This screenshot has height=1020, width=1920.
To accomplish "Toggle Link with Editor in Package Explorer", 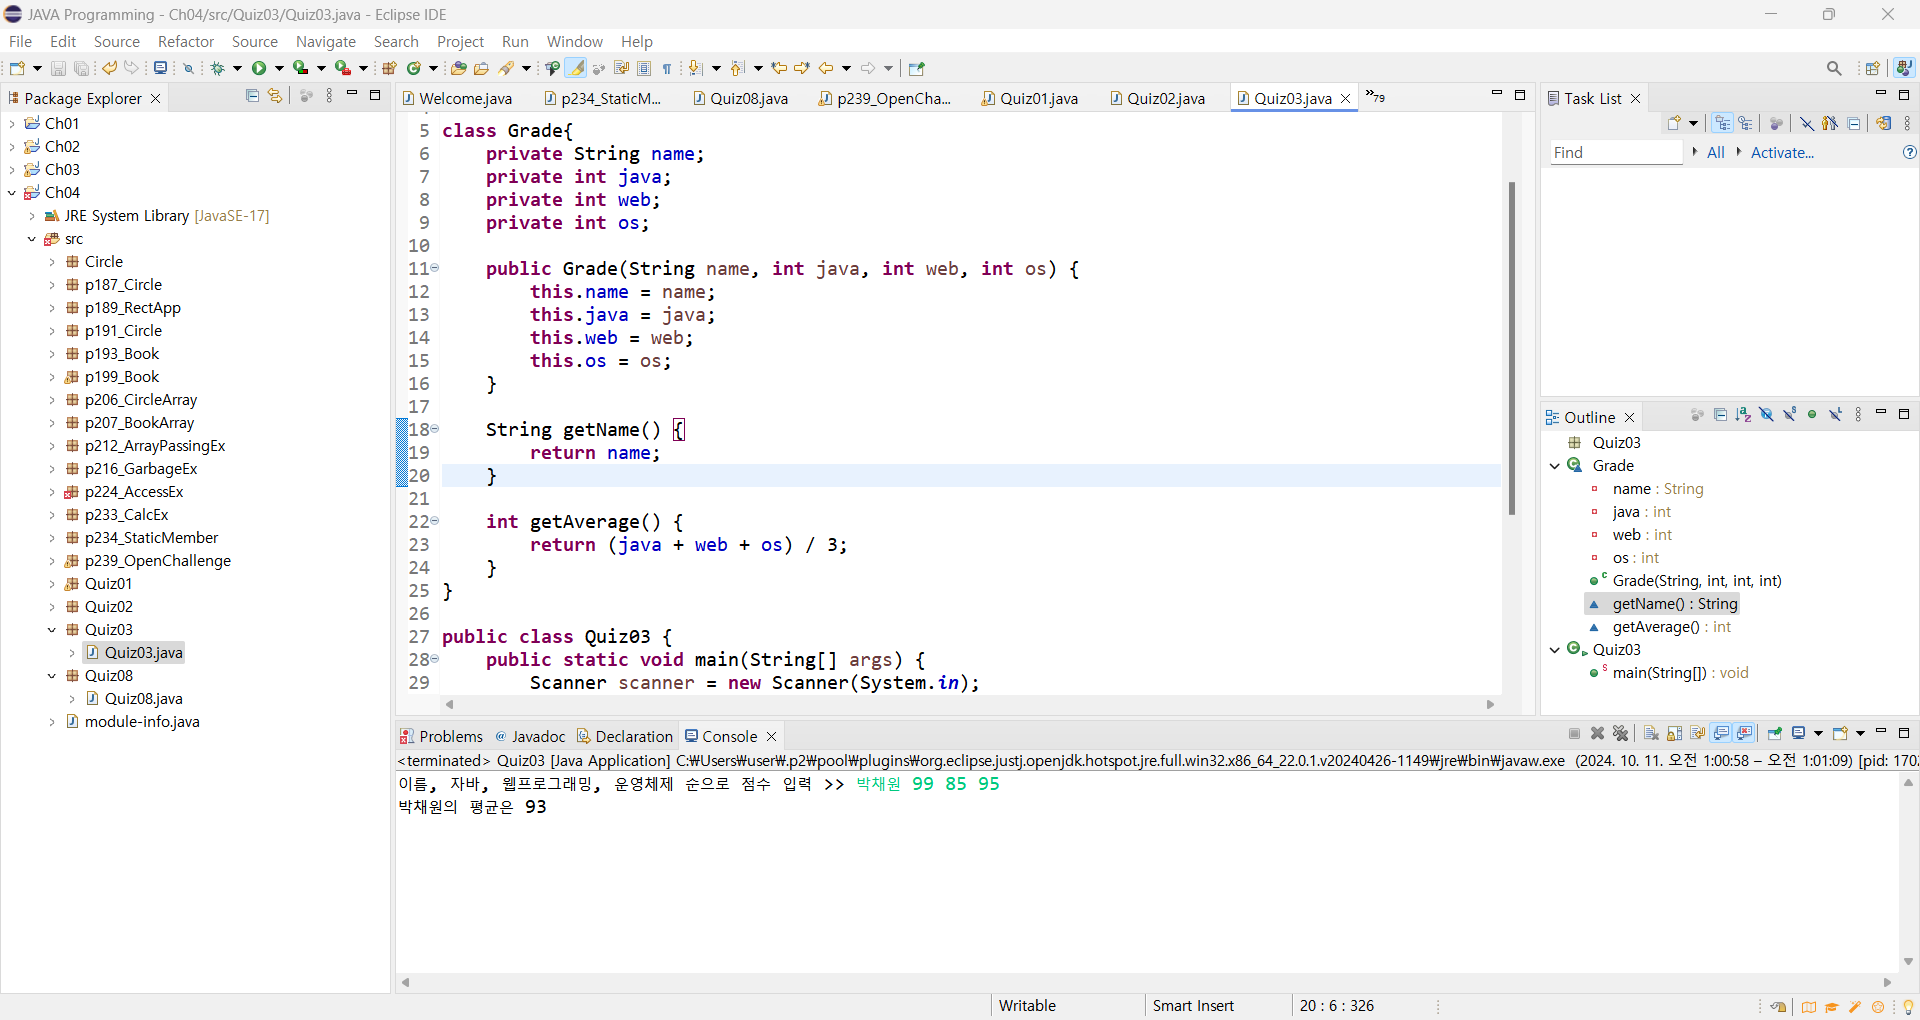I will [x=275, y=95].
